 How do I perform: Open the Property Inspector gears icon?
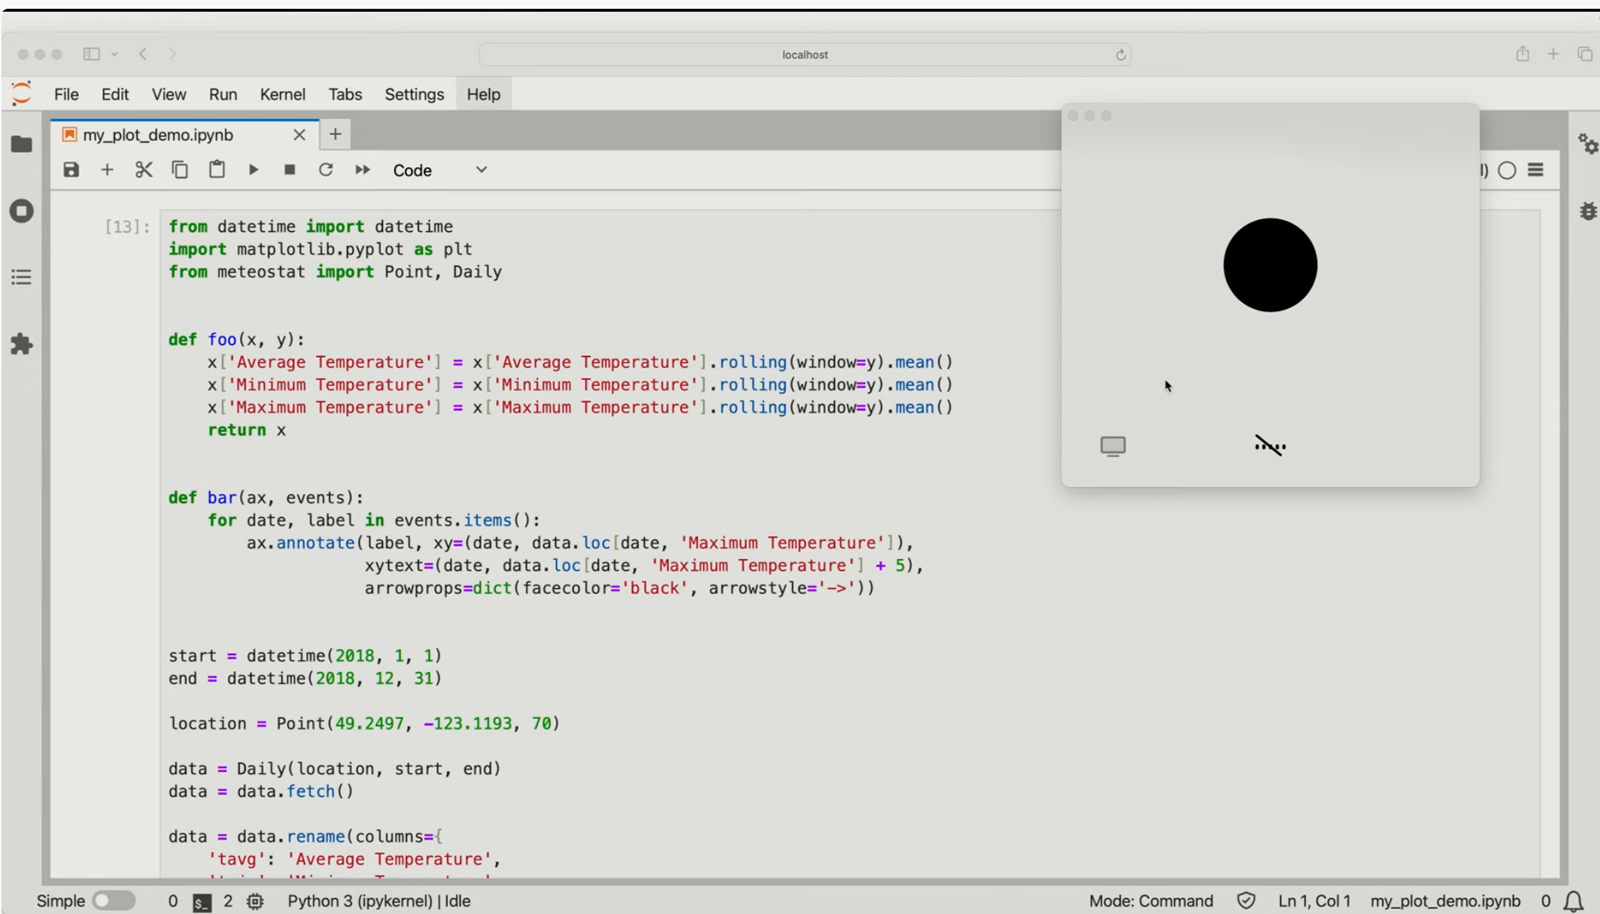(x=1588, y=144)
